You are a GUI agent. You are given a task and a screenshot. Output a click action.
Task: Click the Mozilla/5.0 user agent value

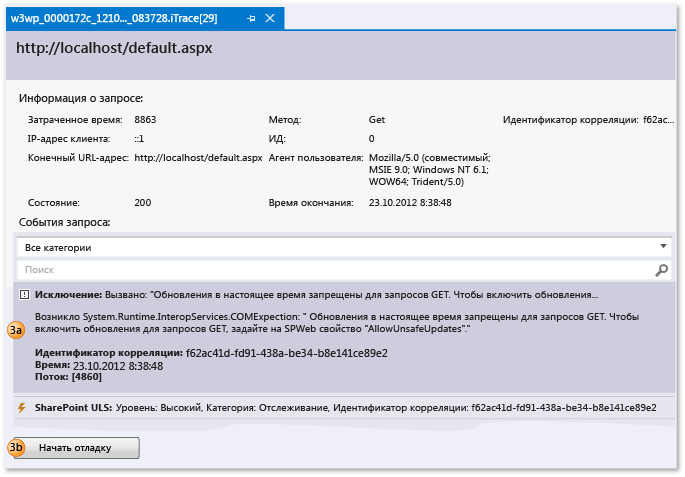pyautogui.click(x=429, y=169)
